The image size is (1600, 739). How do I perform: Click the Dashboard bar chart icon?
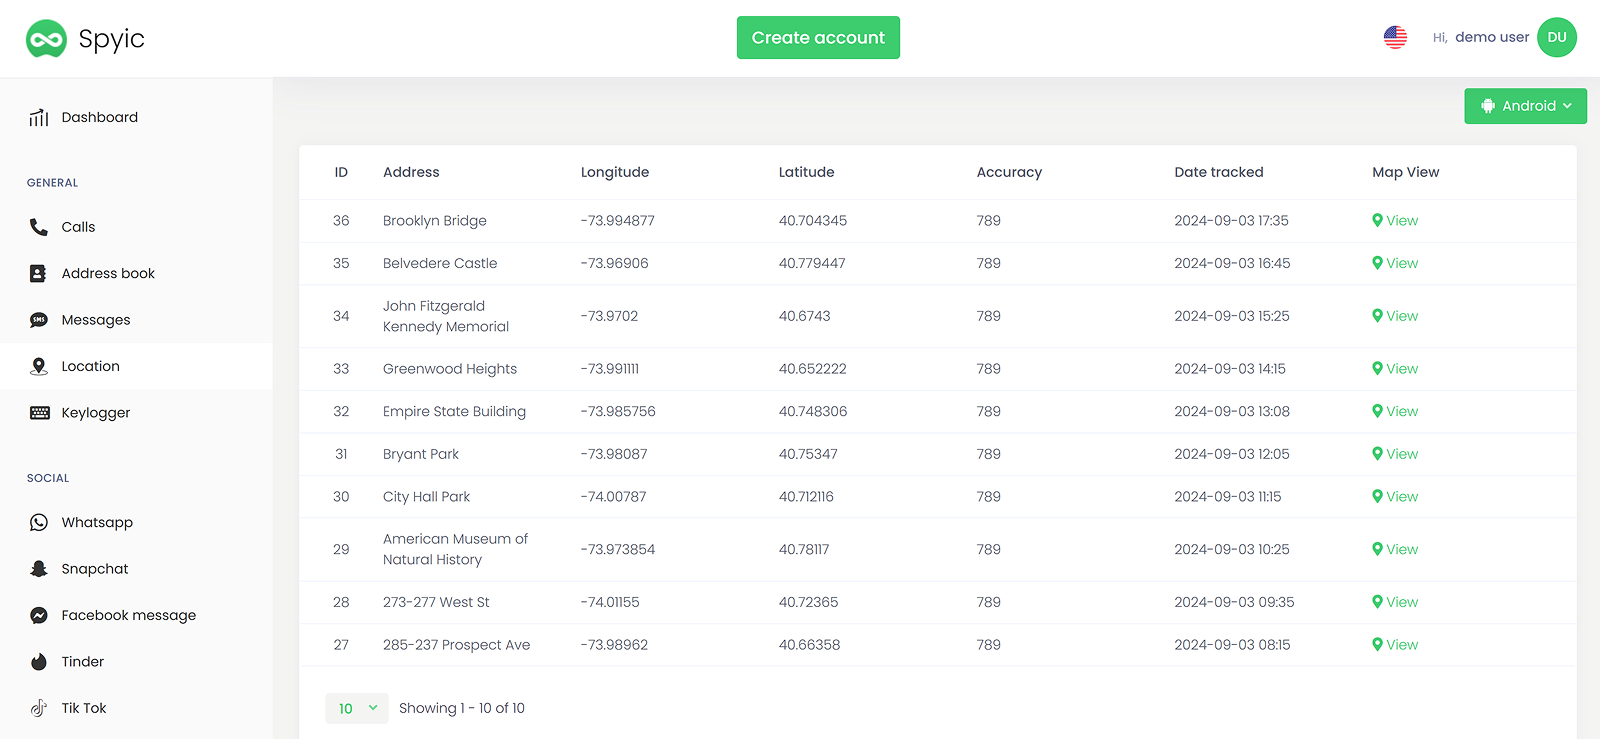[x=39, y=117]
